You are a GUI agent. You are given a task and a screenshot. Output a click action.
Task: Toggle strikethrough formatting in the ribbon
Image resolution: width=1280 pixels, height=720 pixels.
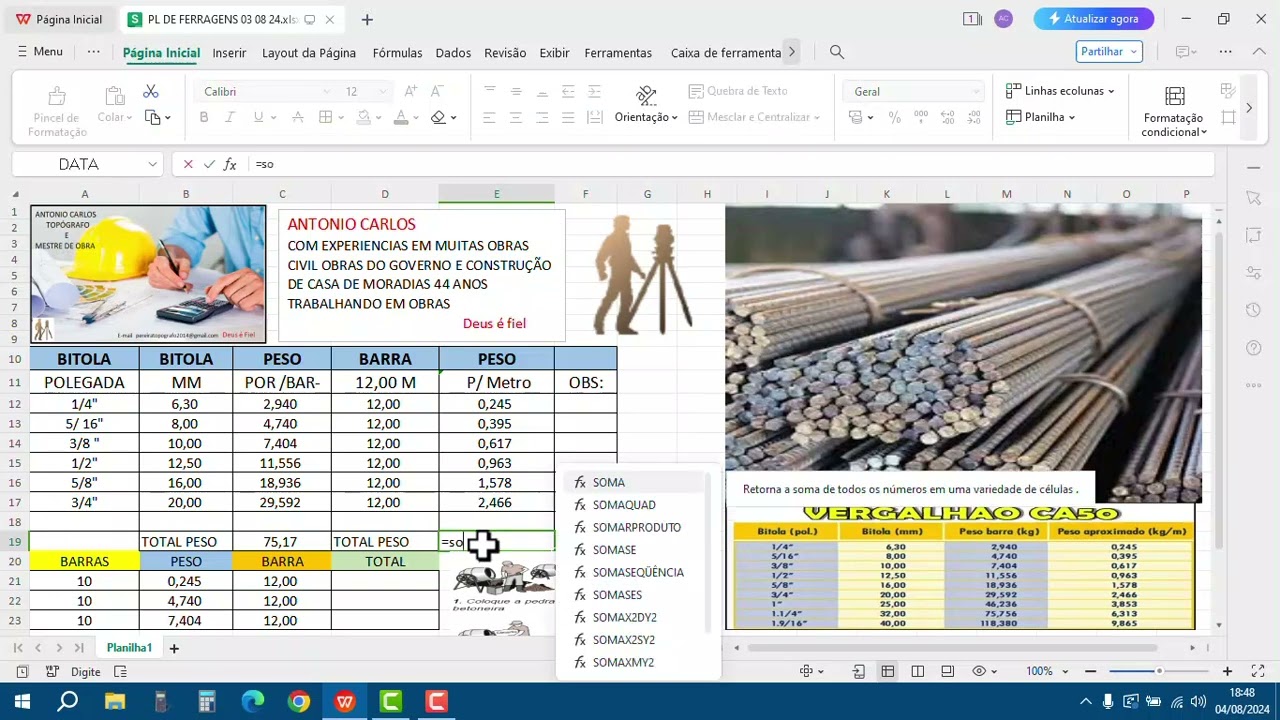(297, 117)
